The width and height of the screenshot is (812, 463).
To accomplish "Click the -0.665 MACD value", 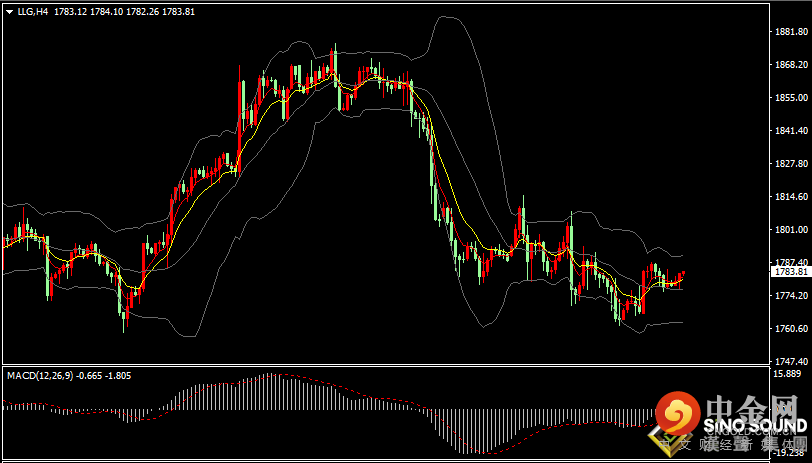I will pyautogui.click(x=90, y=375).
